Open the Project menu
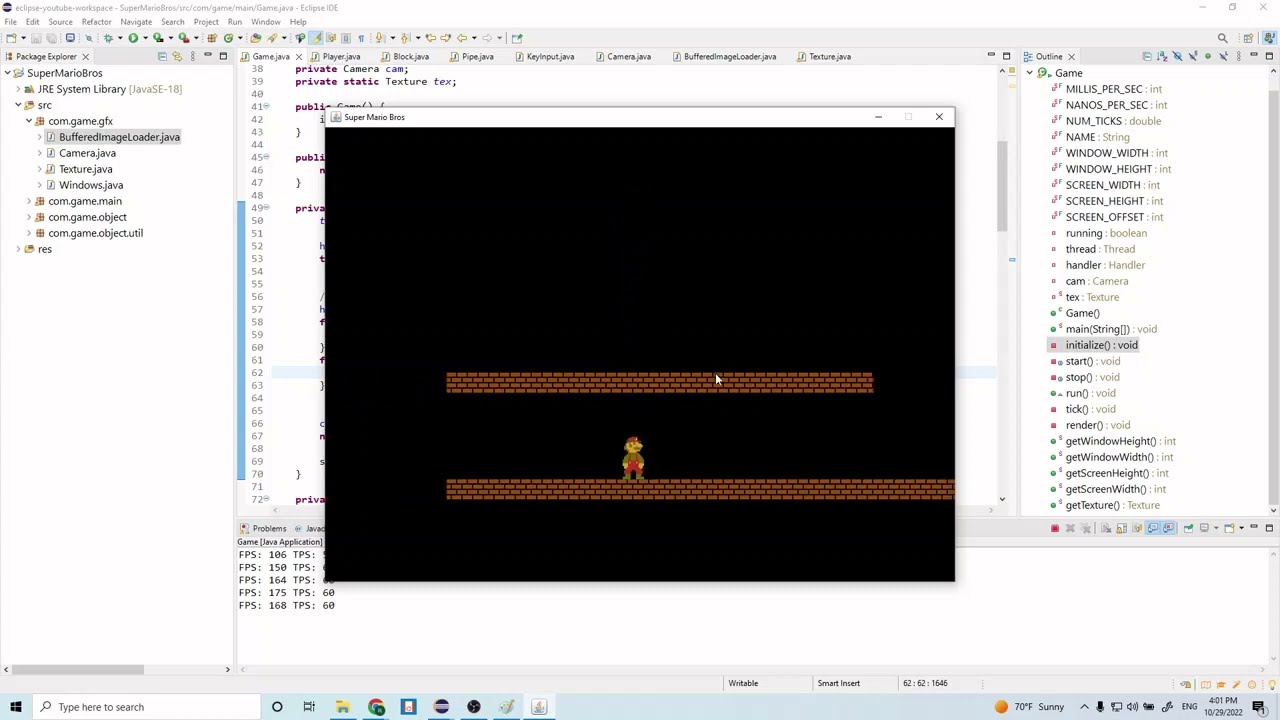This screenshot has width=1280, height=720. pyautogui.click(x=206, y=22)
